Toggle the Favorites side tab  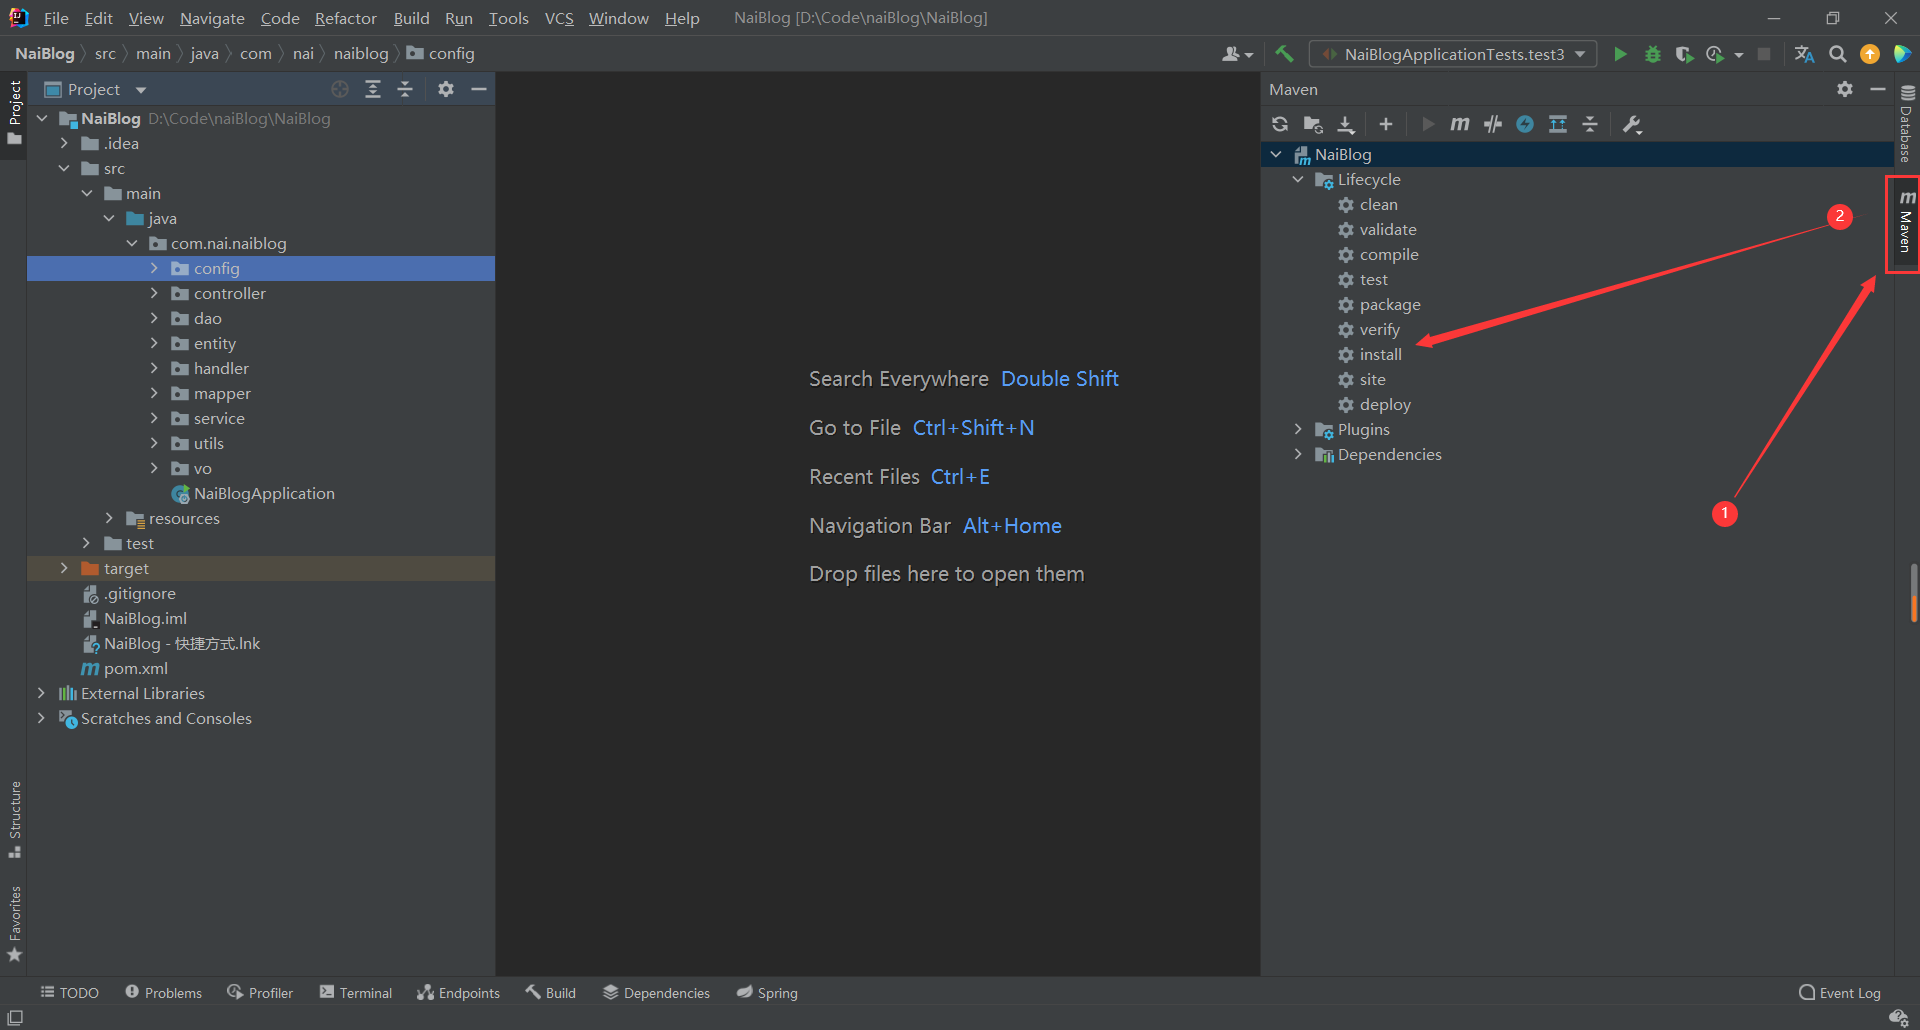[14, 924]
